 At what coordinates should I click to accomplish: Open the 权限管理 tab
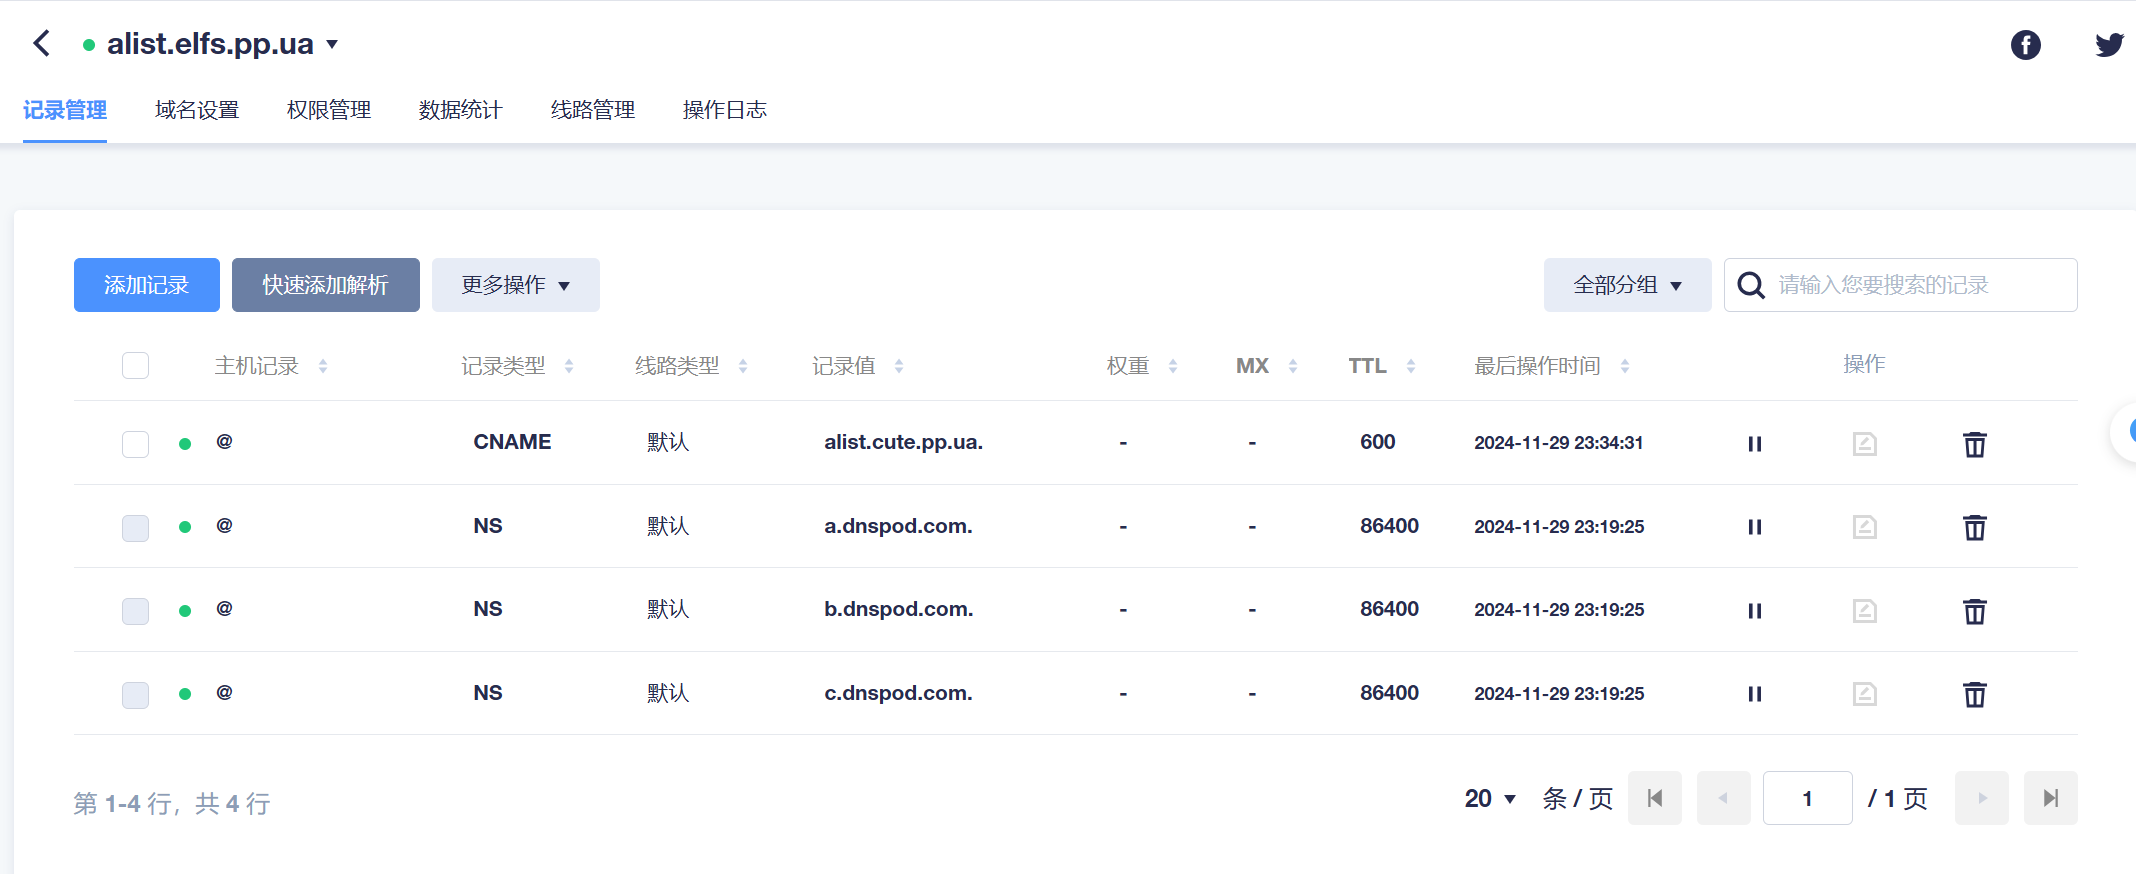point(329,110)
